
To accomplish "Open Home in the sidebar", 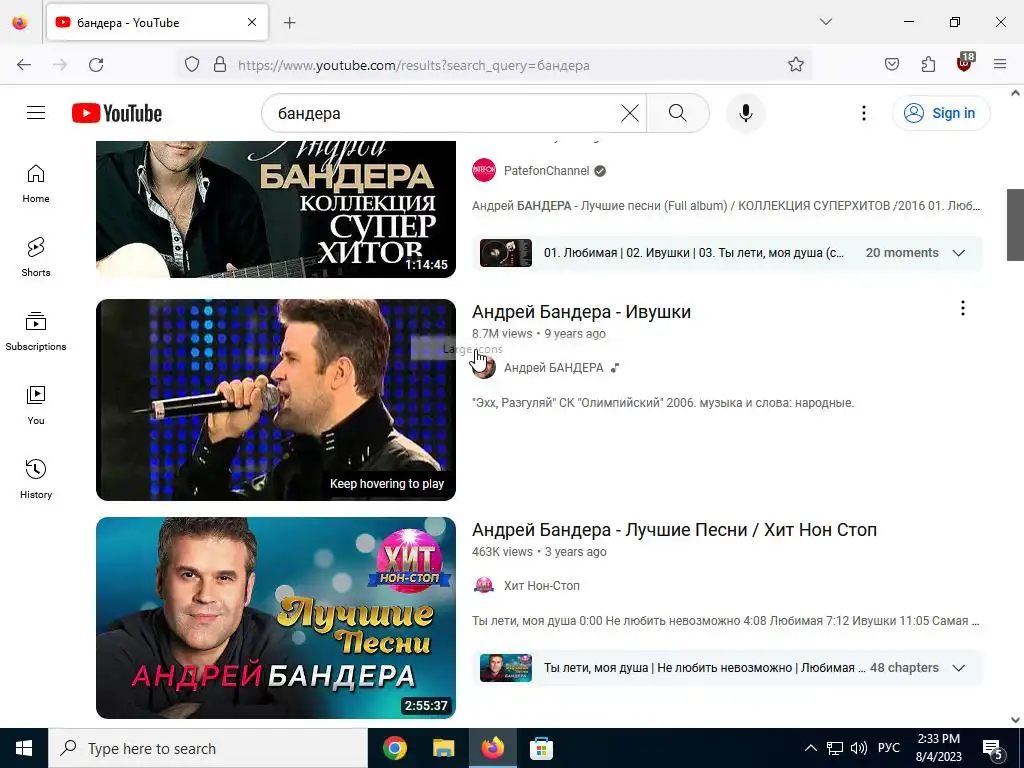I will pos(36,184).
